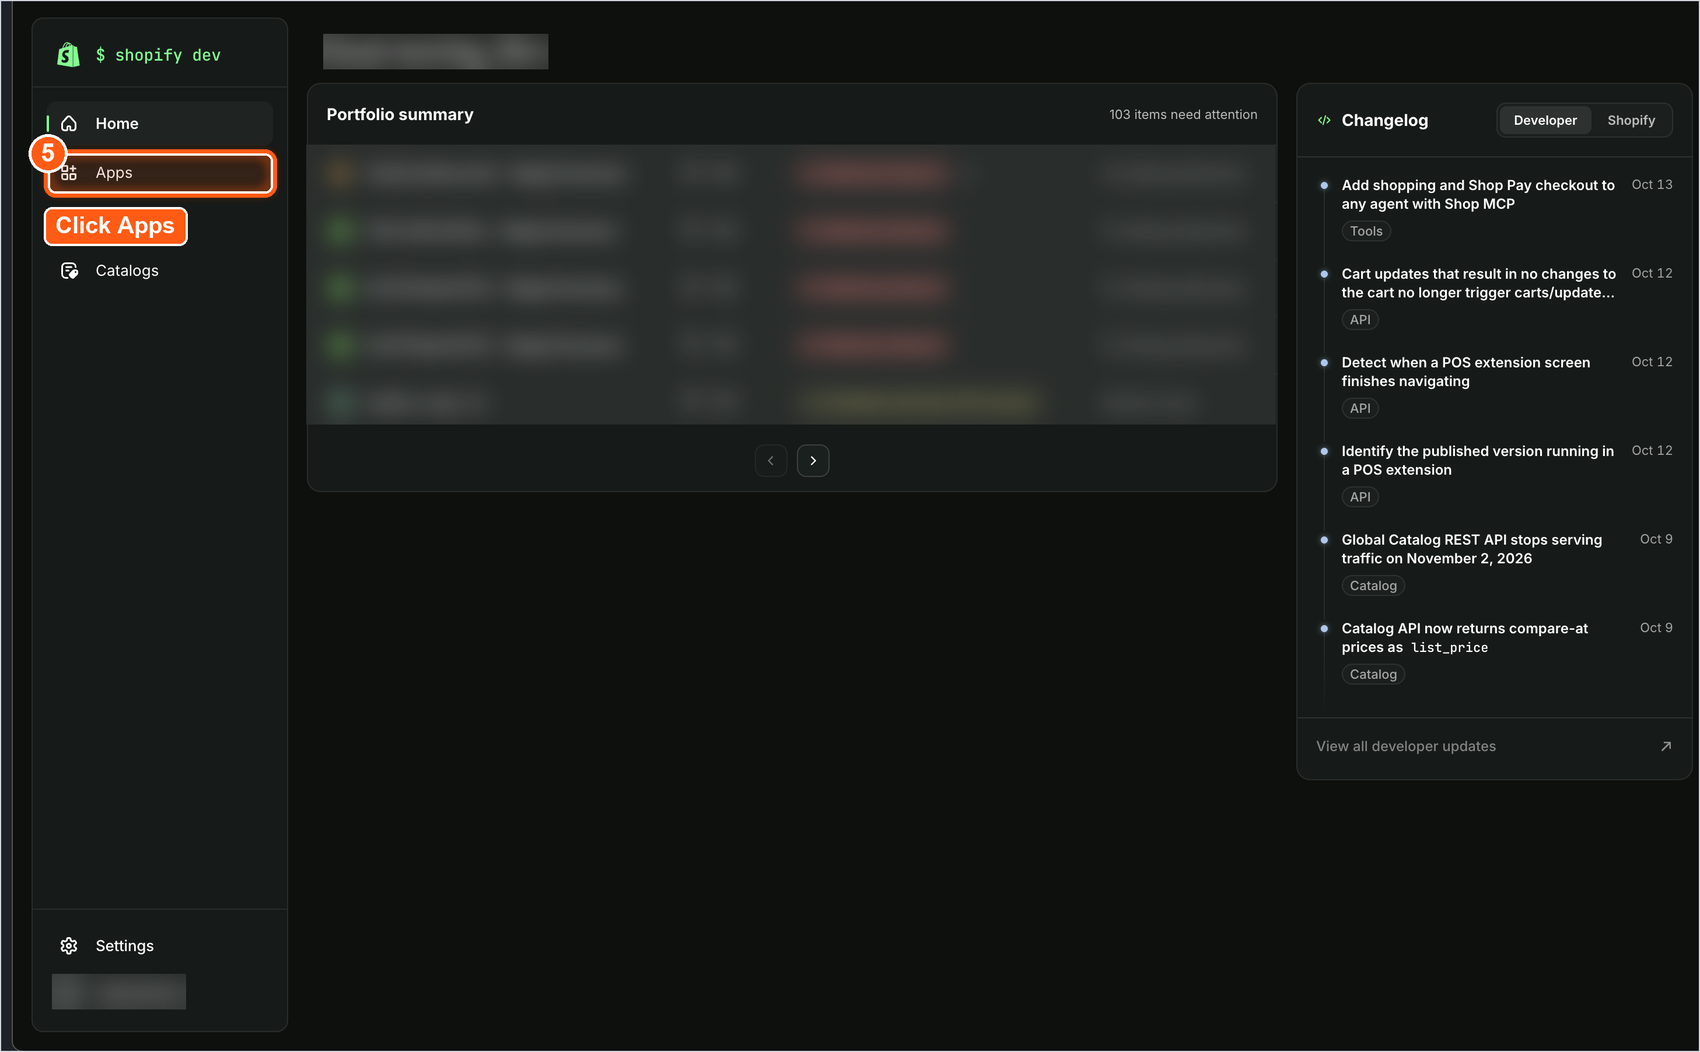Go to previous Portfolio summary page

point(771,461)
